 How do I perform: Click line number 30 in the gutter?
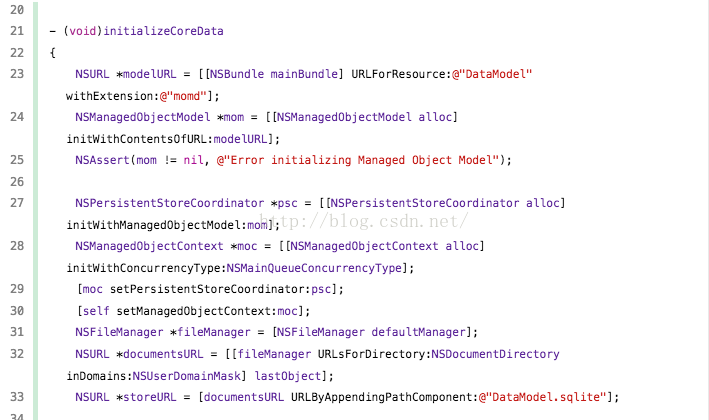(x=17, y=311)
